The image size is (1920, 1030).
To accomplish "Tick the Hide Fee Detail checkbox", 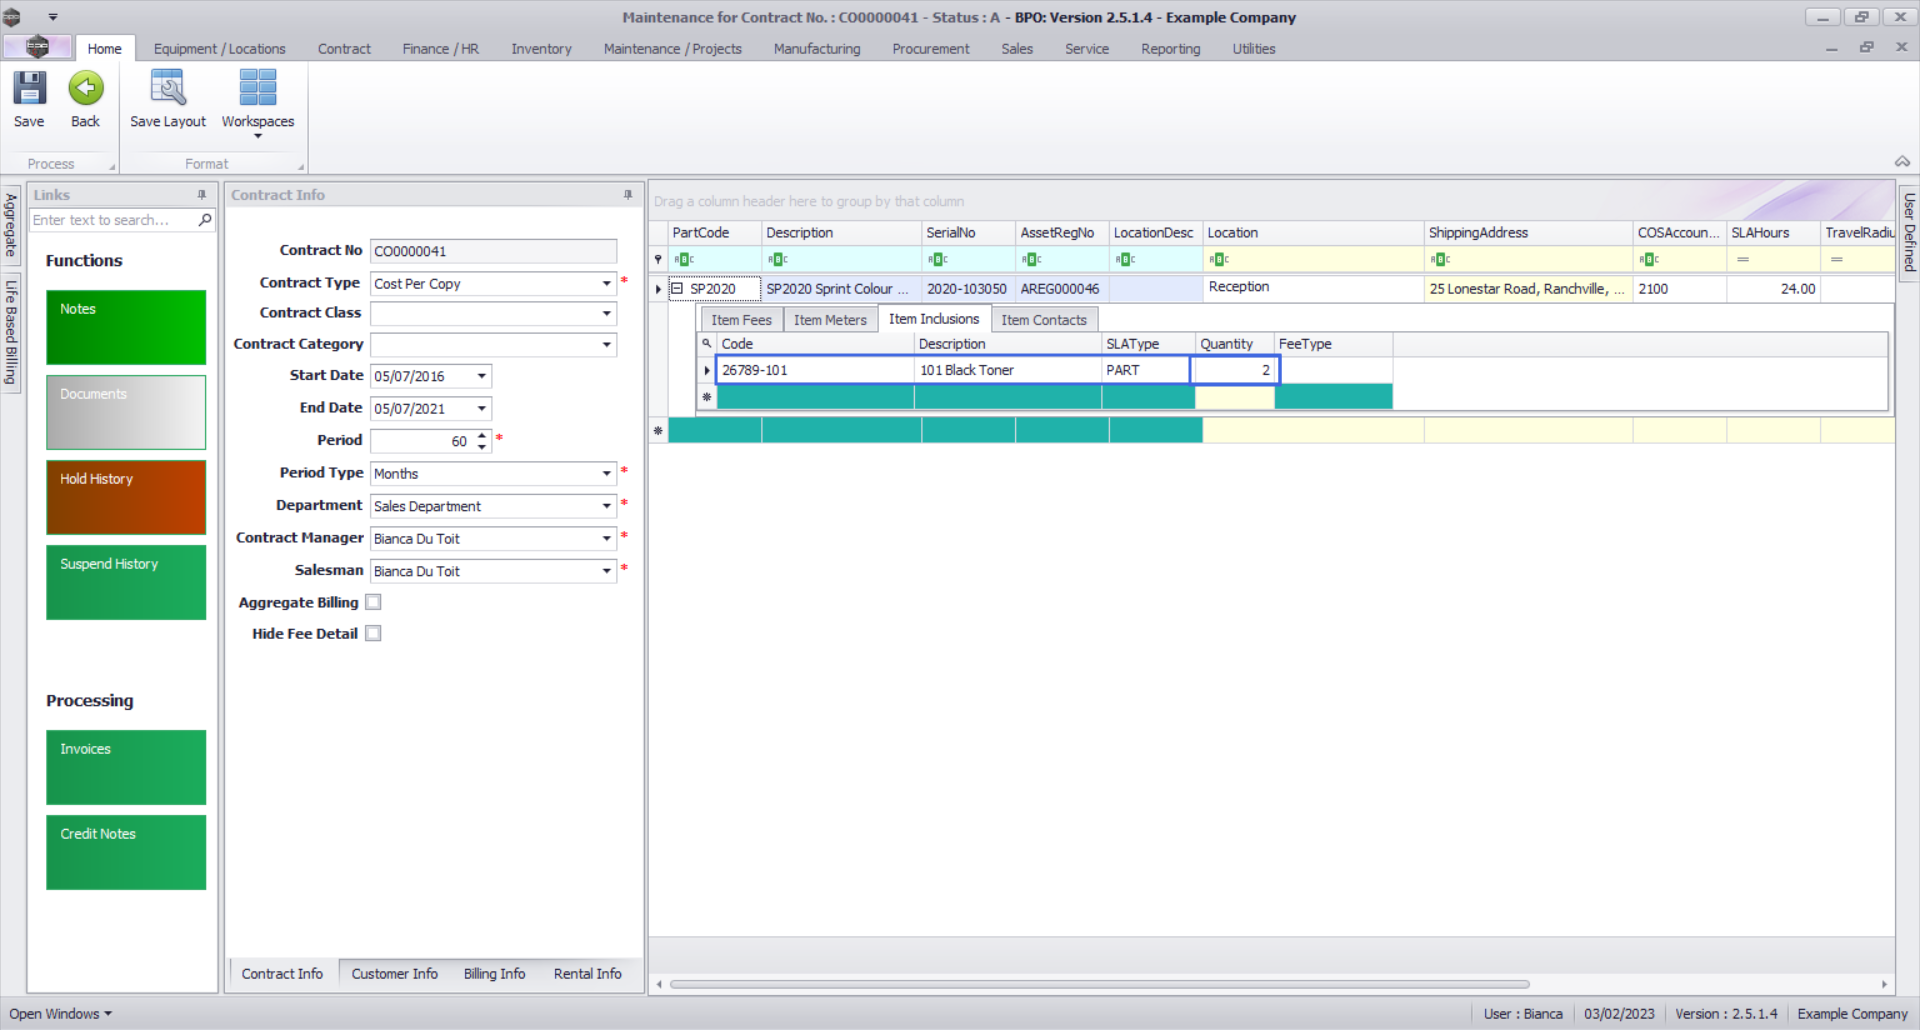I will pos(373,634).
